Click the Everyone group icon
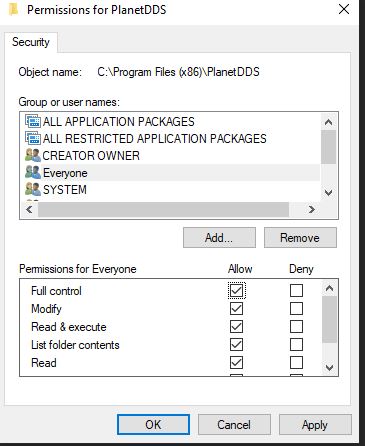 (x=33, y=172)
